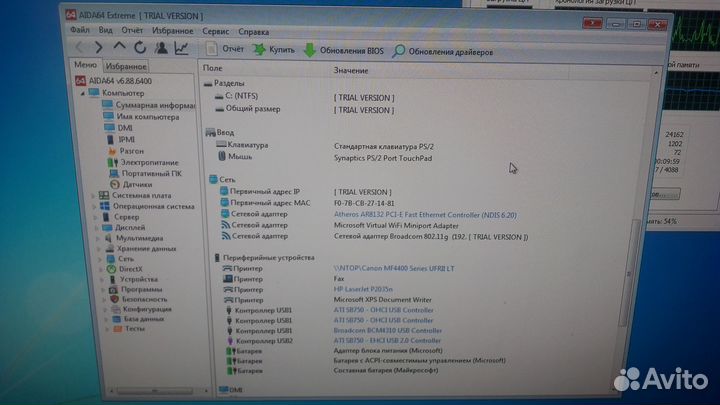720x405 pixels.
Task: Open the HP LaserJet P2035n link
Action: click(363, 289)
